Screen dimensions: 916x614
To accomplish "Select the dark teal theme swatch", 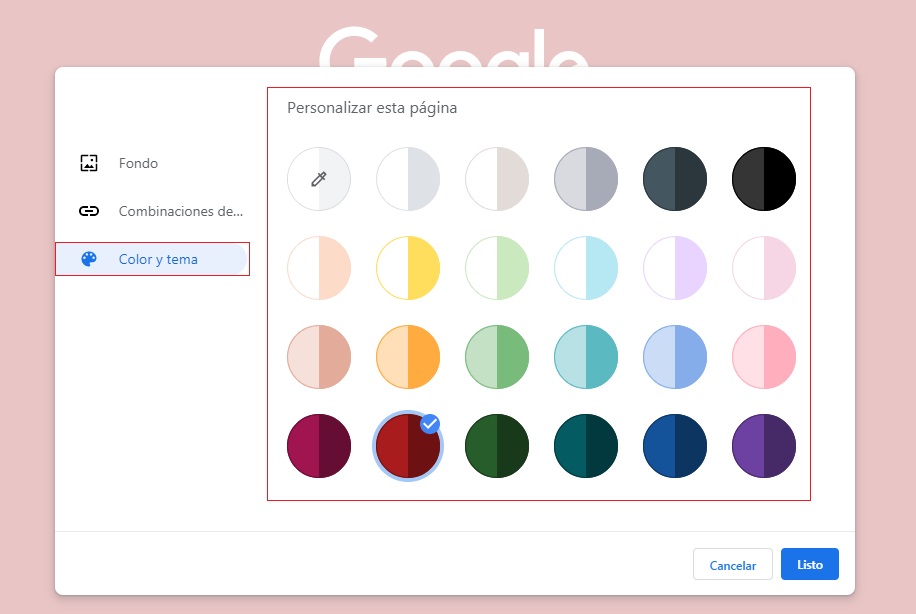I will pos(586,446).
